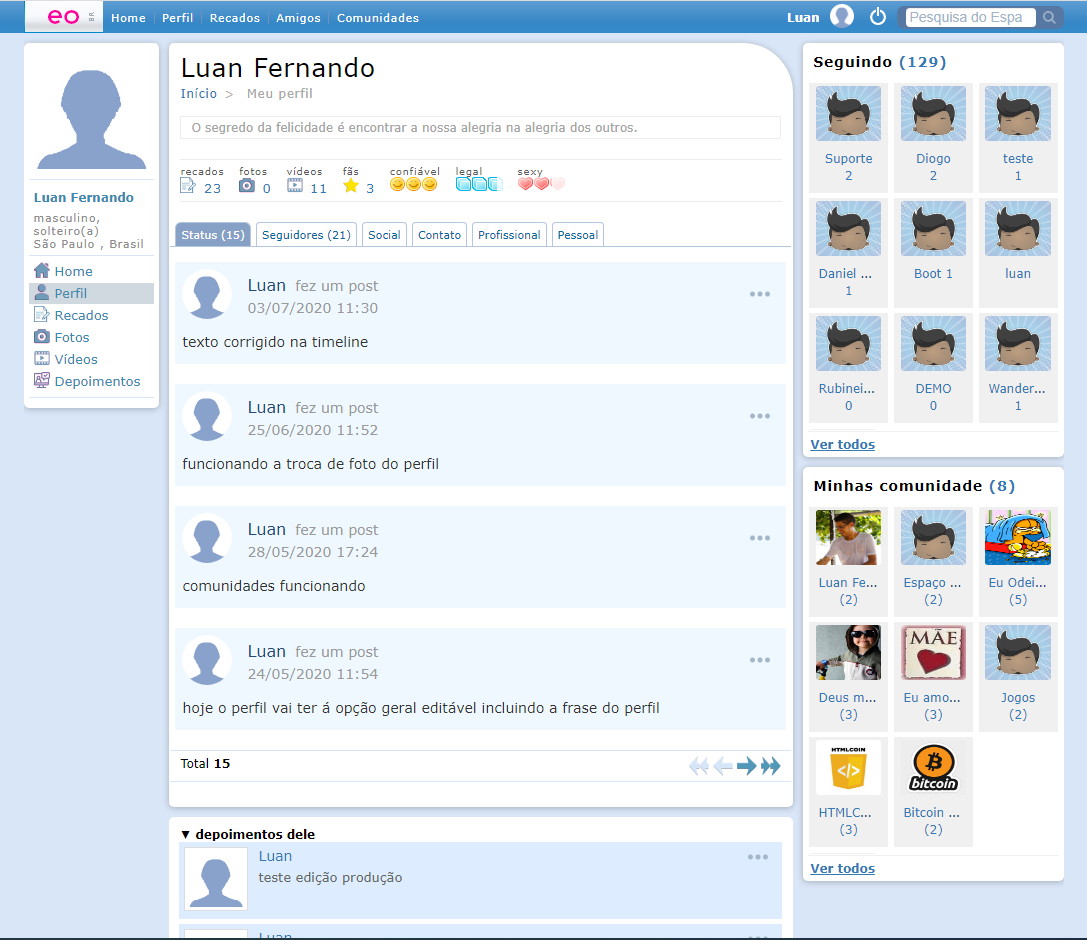Screen dimensions: 1087x940
Task: Click the fãs star icon
Action: tap(351, 185)
